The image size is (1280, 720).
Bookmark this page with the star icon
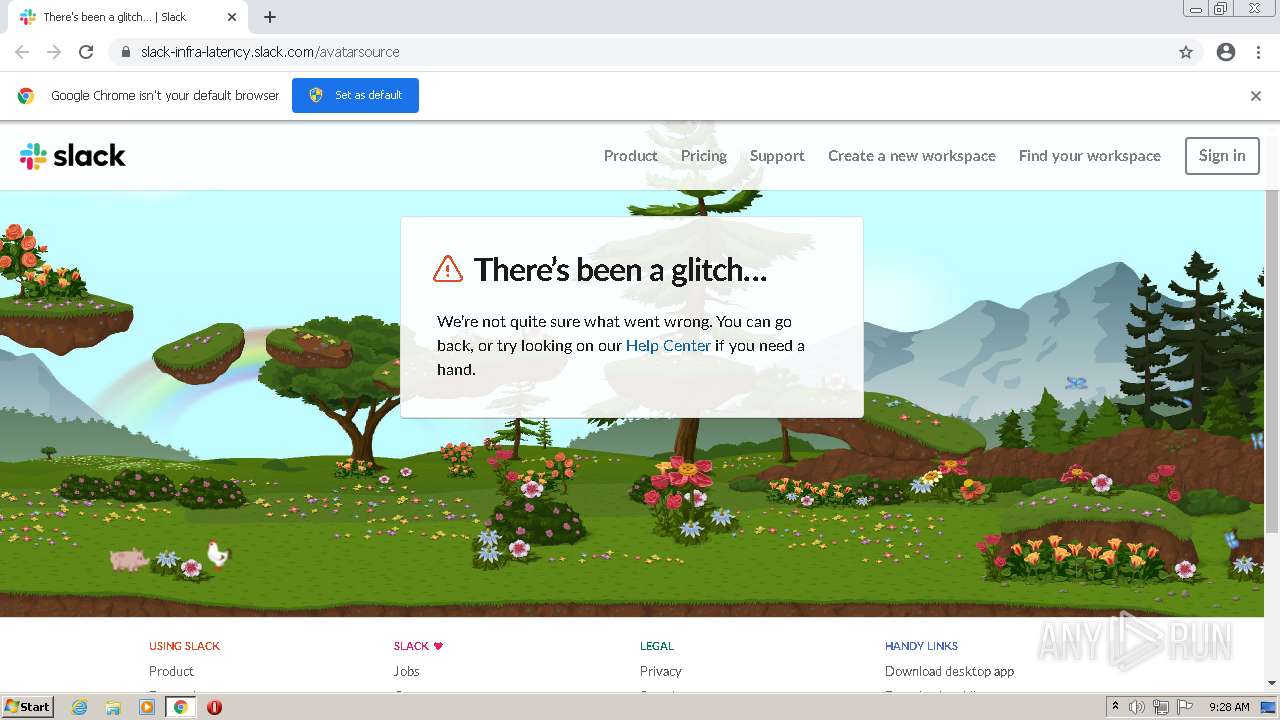(x=1186, y=52)
